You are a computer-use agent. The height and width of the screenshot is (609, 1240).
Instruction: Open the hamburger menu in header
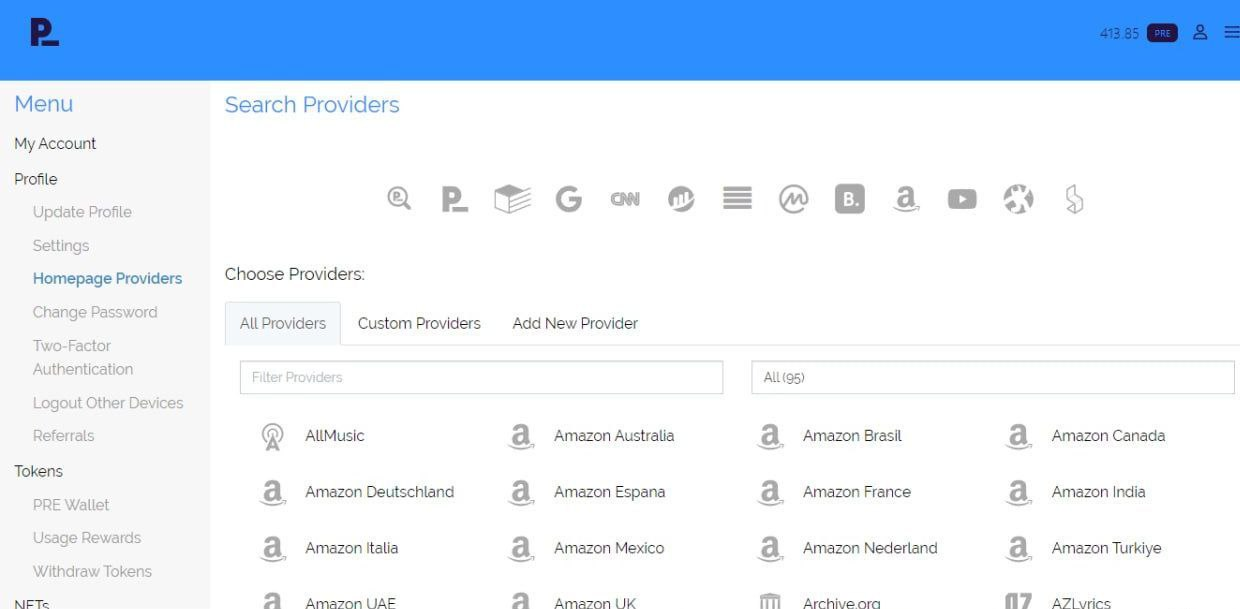[x=1230, y=33]
